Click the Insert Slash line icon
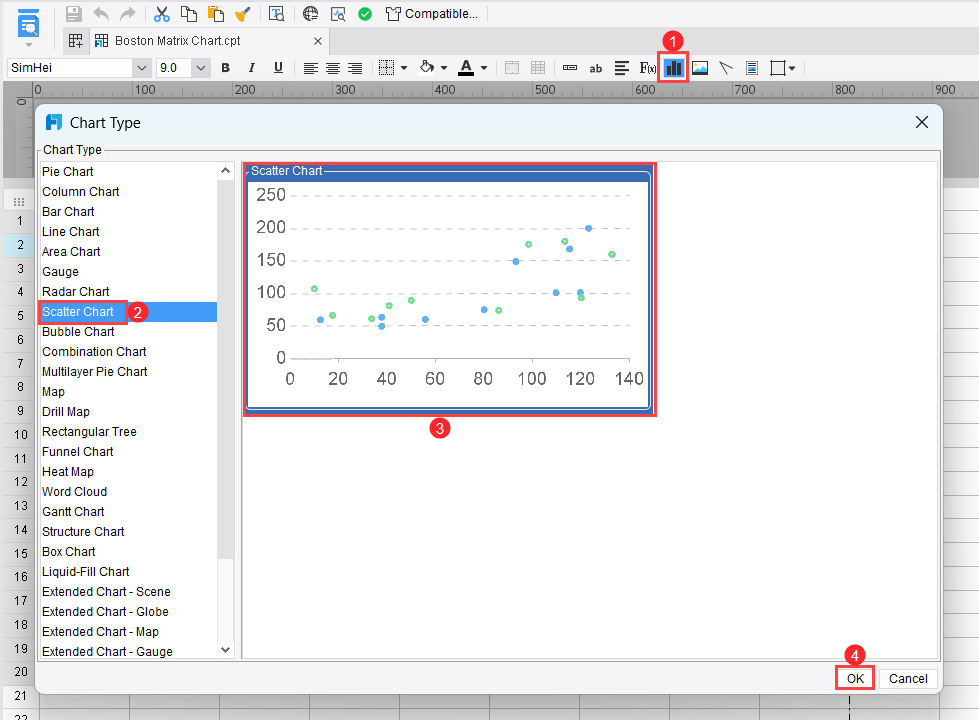The image size is (979, 720). (x=726, y=68)
